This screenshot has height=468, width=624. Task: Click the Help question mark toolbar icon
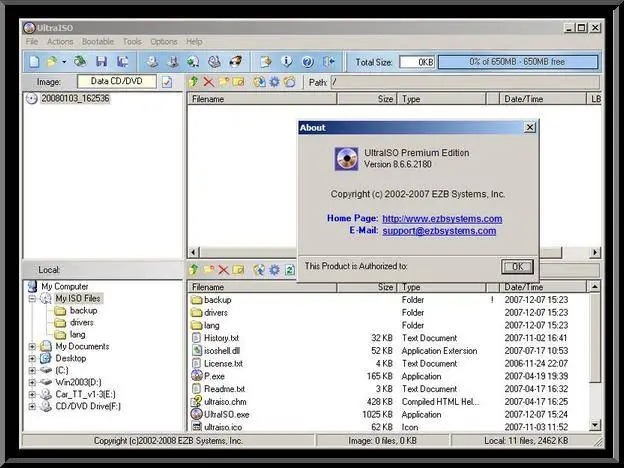(x=308, y=62)
